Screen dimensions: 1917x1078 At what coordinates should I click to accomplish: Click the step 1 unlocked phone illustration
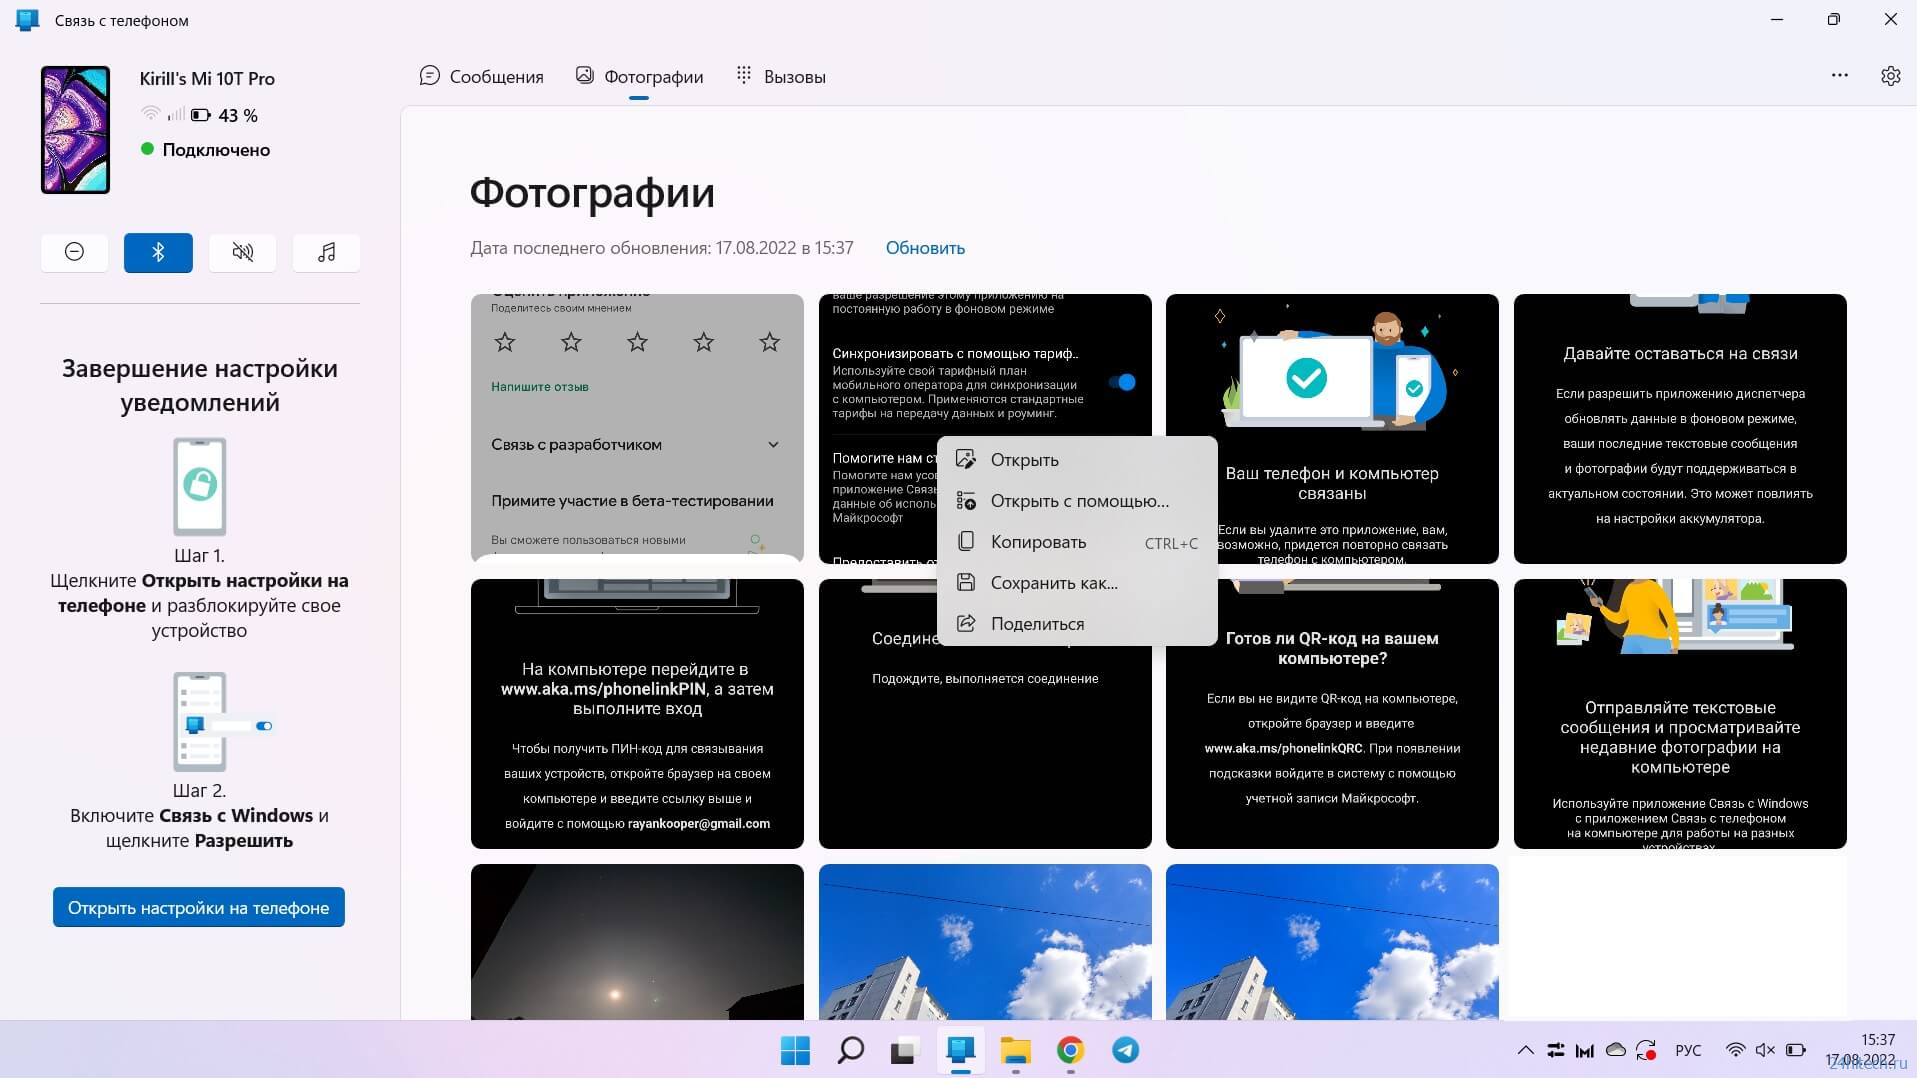pos(199,486)
